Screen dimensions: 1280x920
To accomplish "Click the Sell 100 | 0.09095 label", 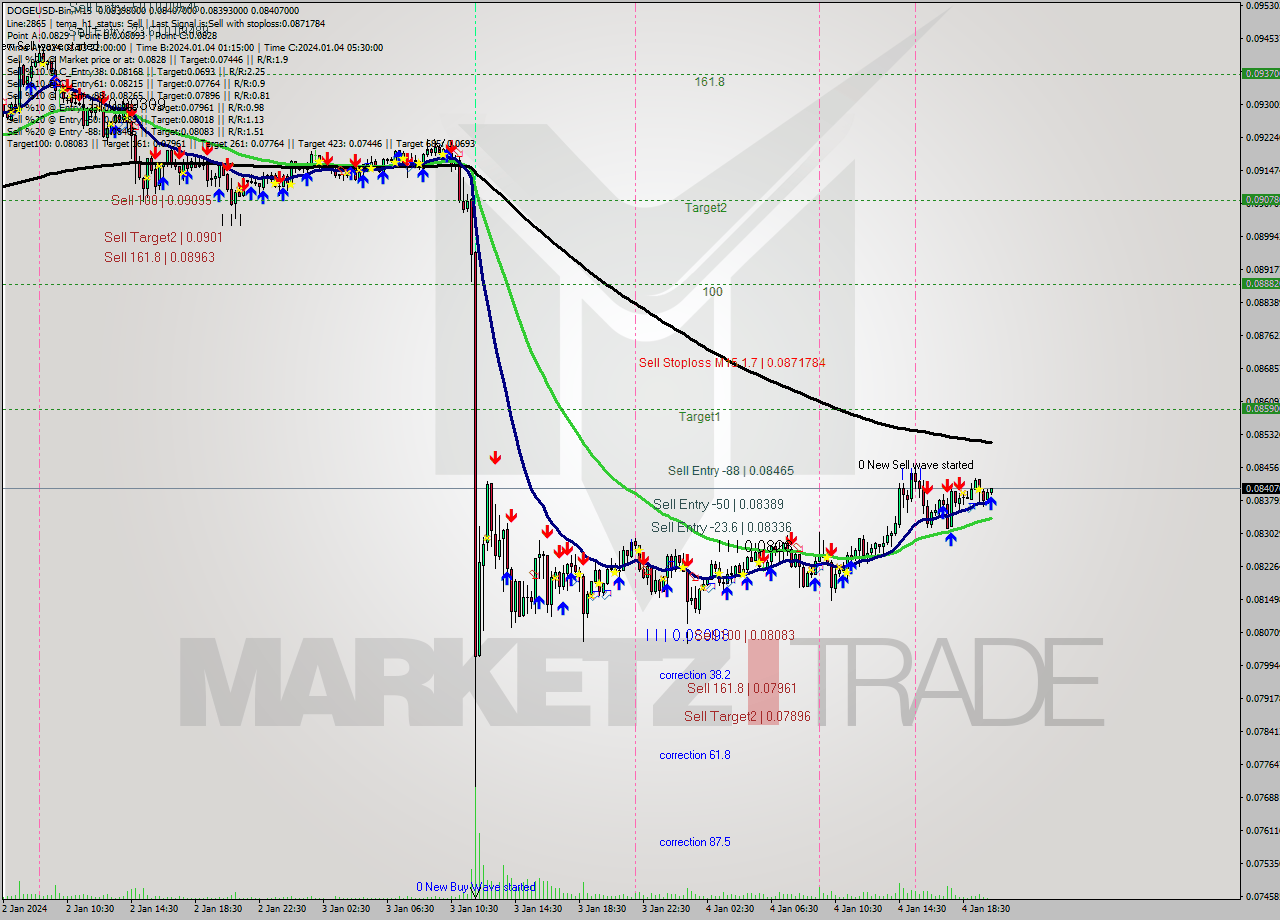I will 161,200.
